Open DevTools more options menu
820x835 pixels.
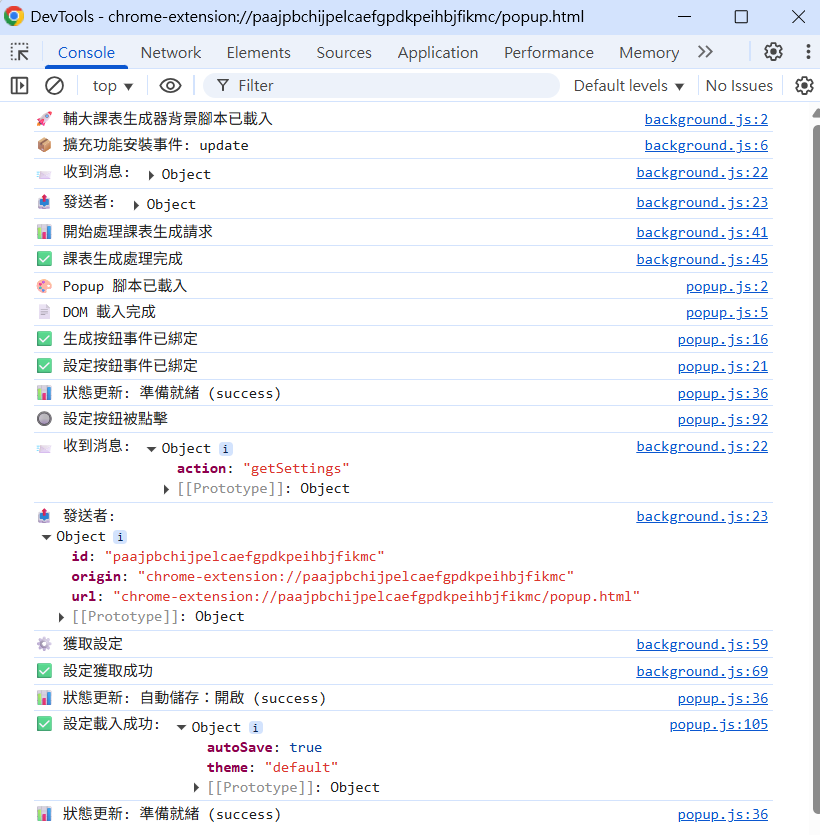pos(805,52)
